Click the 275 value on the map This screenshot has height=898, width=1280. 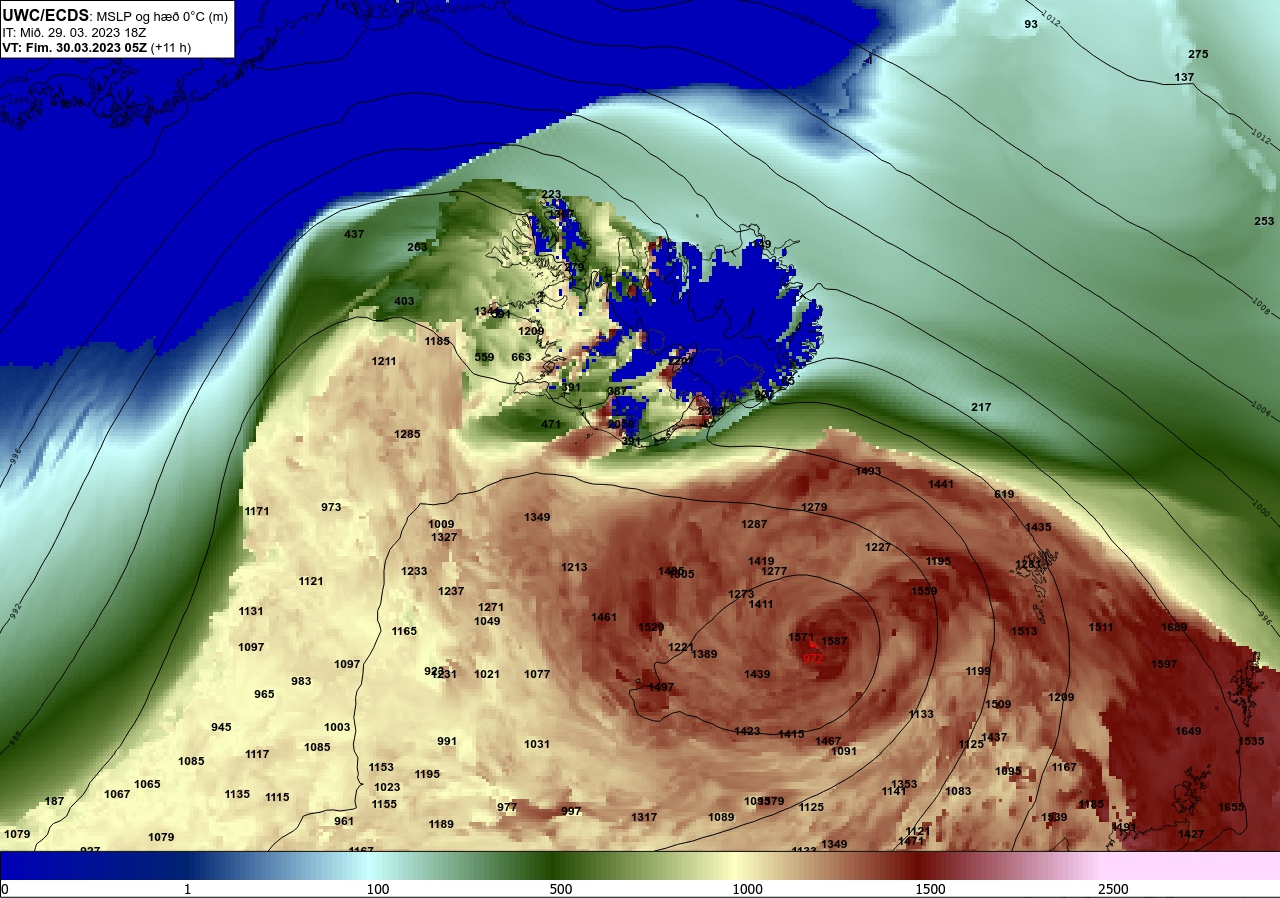[1198, 54]
